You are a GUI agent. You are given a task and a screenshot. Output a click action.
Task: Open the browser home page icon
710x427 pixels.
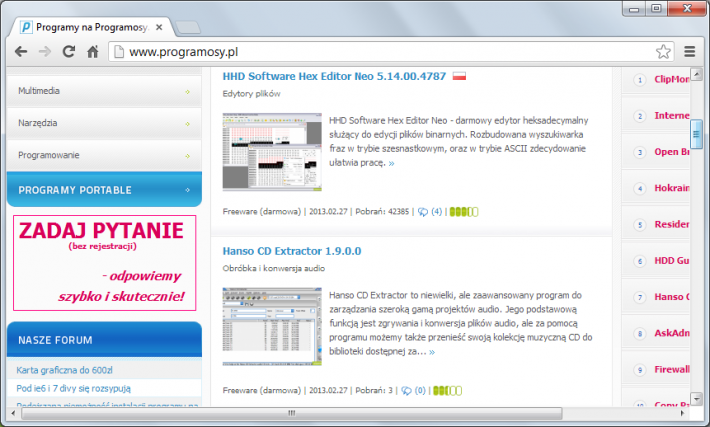coord(93,52)
